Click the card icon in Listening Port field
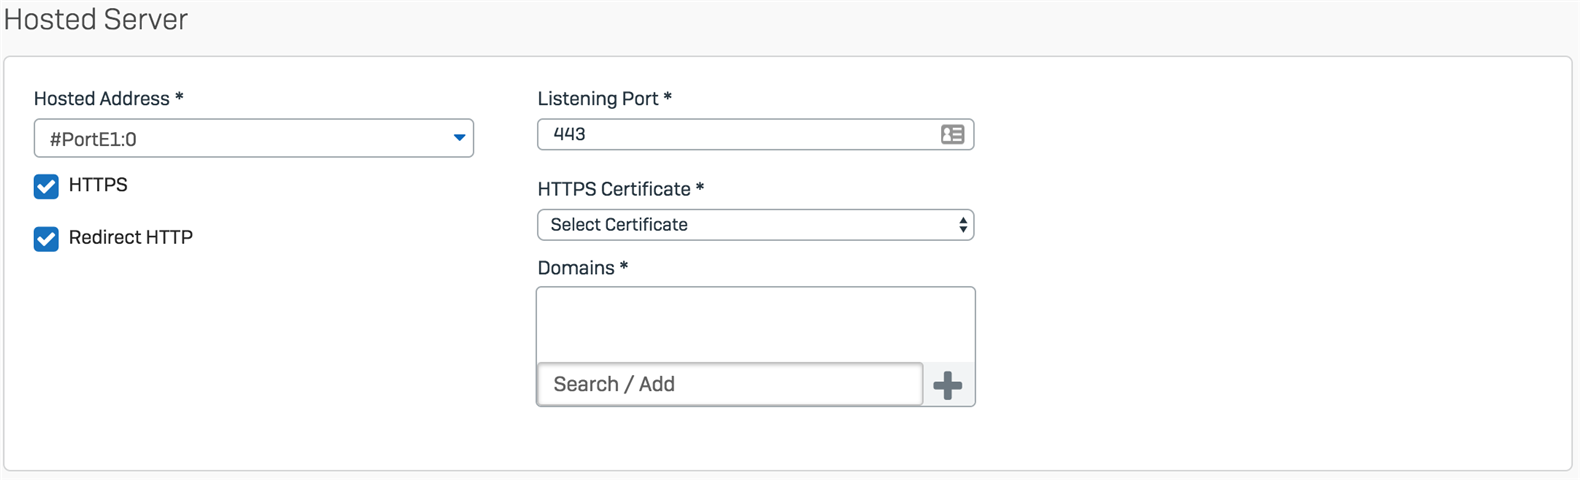This screenshot has width=1580, height=480. 952,134
